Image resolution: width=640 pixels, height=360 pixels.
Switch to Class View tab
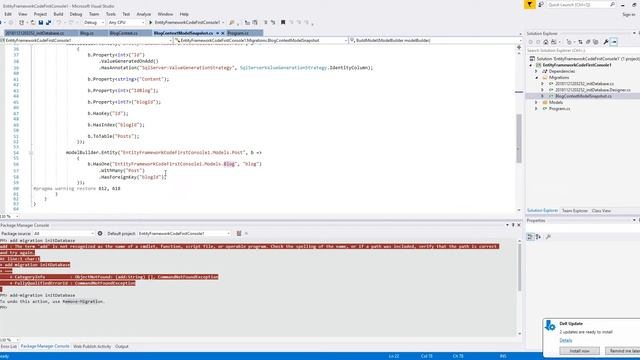(x=601, y=211)
